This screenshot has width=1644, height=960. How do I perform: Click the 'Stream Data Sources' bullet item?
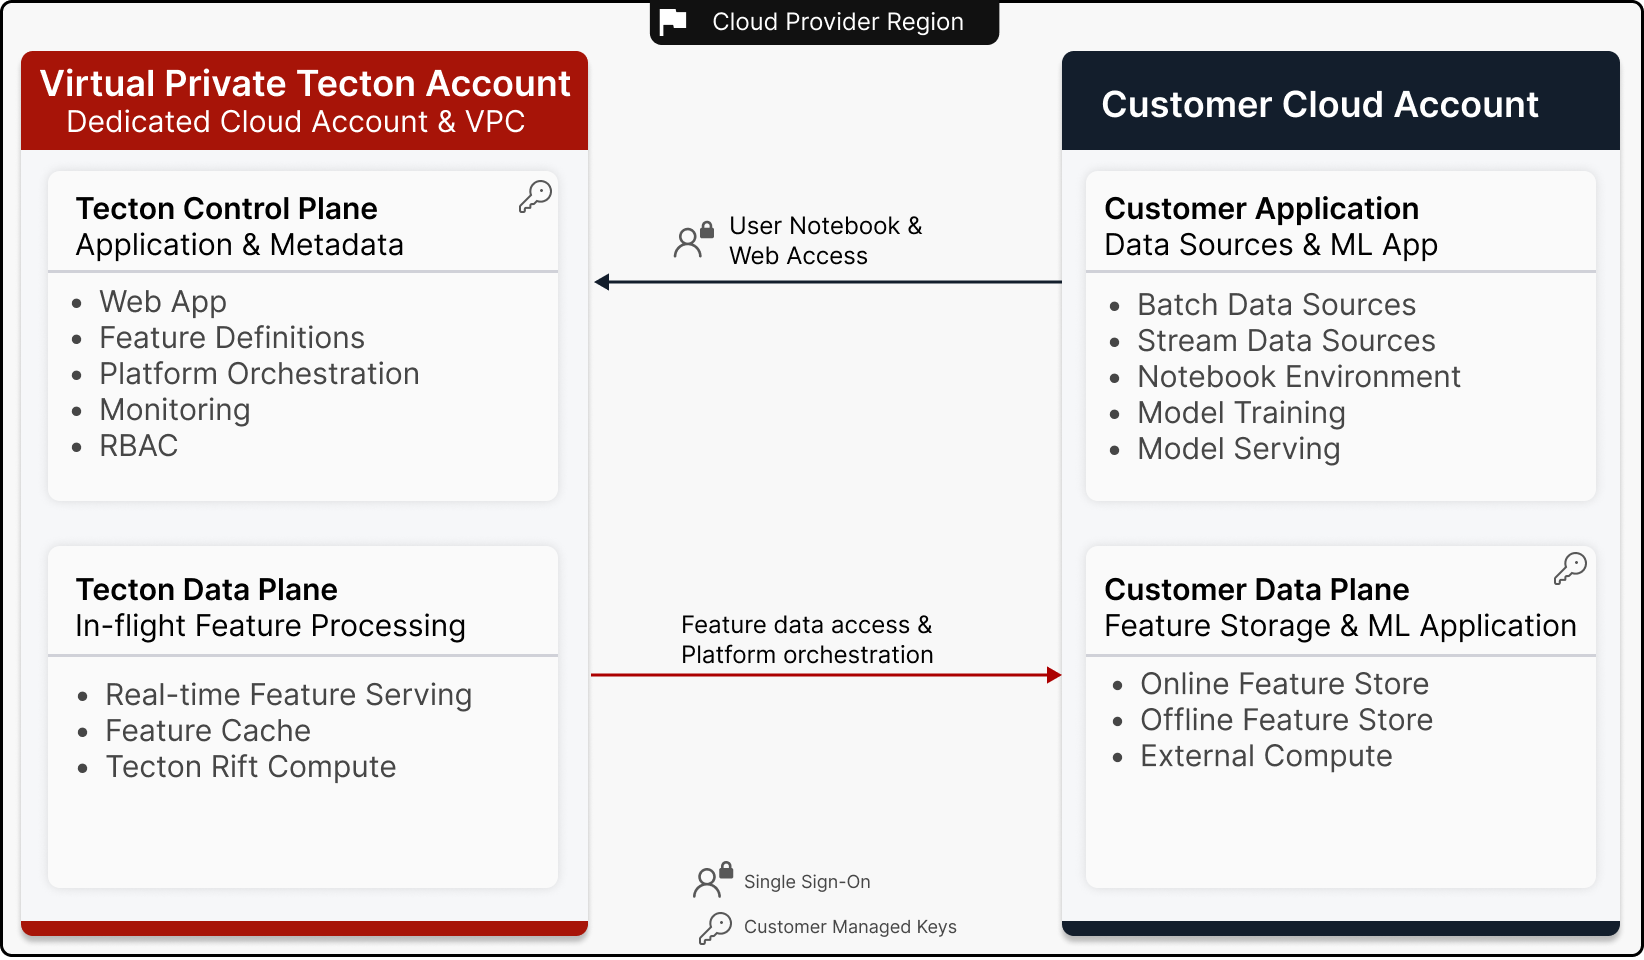coord(1286,341)
